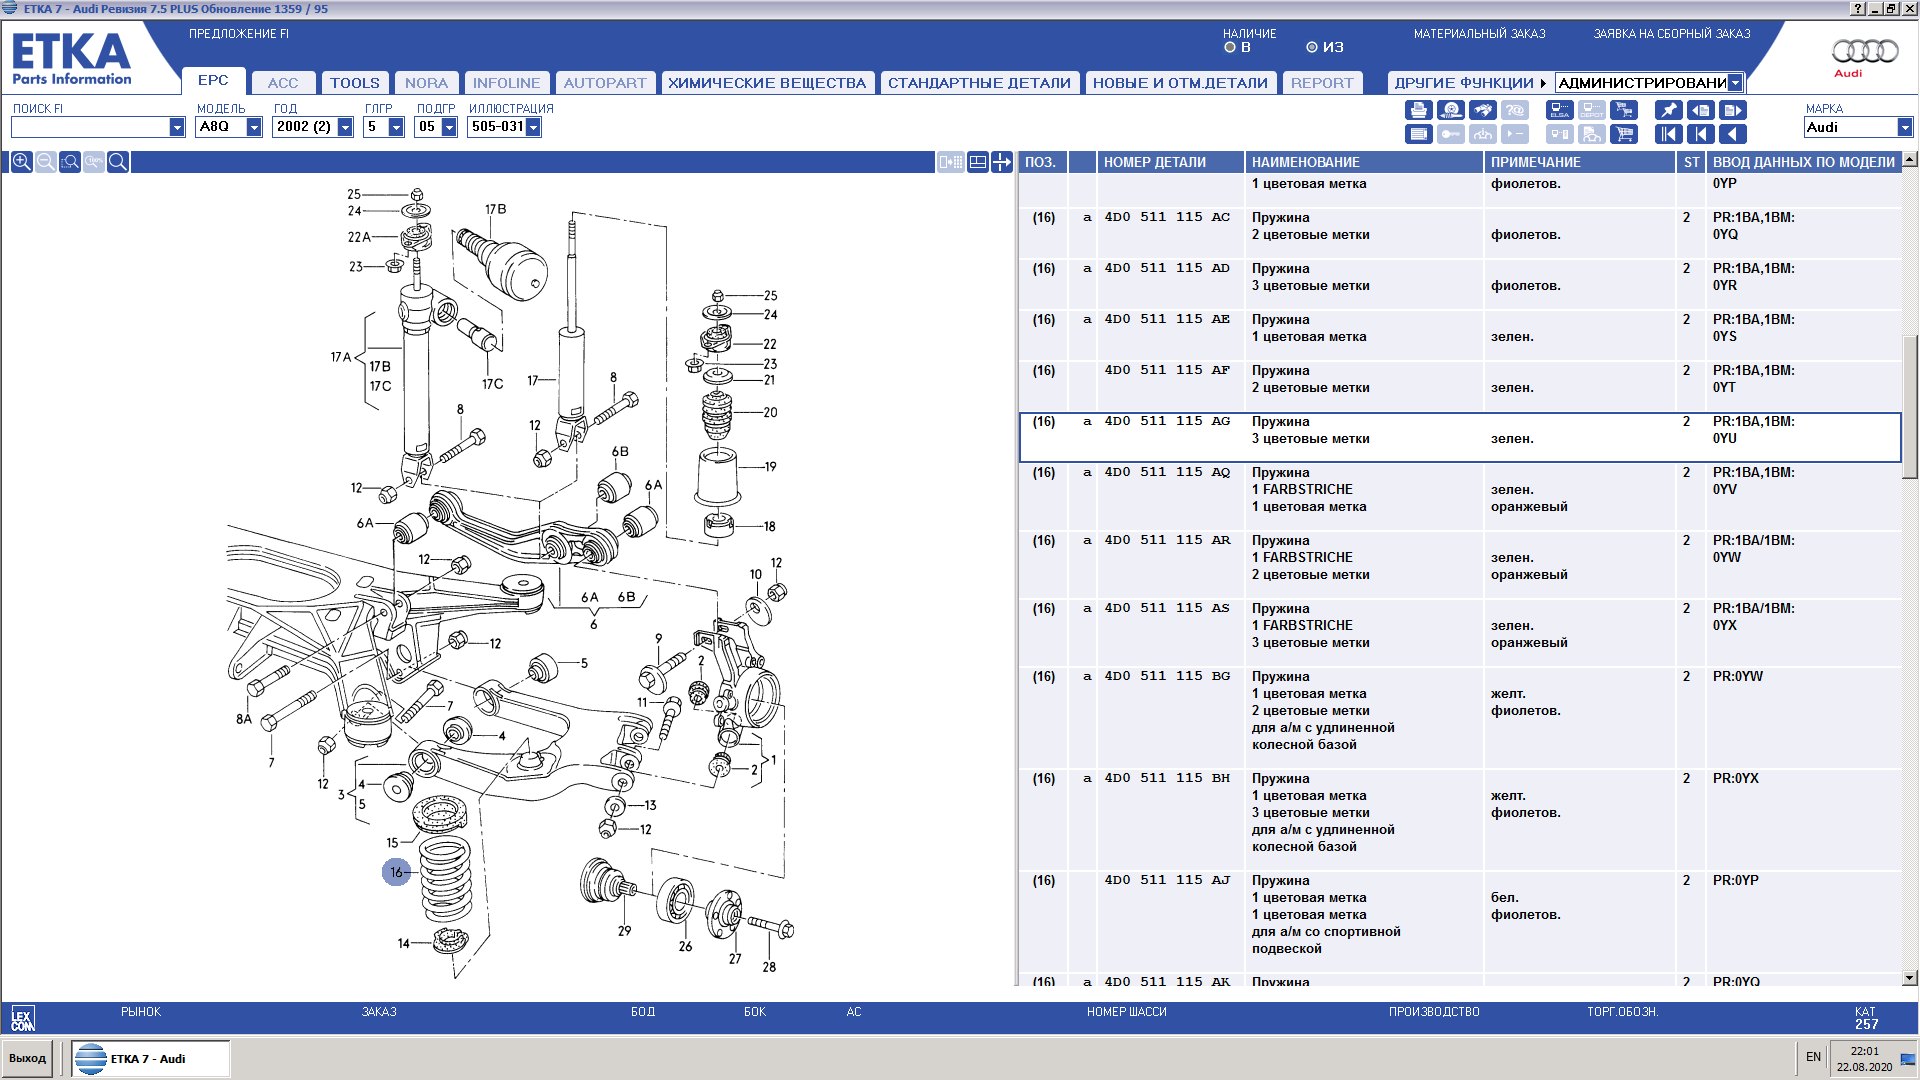Click the crosshair move illustration icon
Screen dimensions: 1920x1080
[x=1002, y=162]
